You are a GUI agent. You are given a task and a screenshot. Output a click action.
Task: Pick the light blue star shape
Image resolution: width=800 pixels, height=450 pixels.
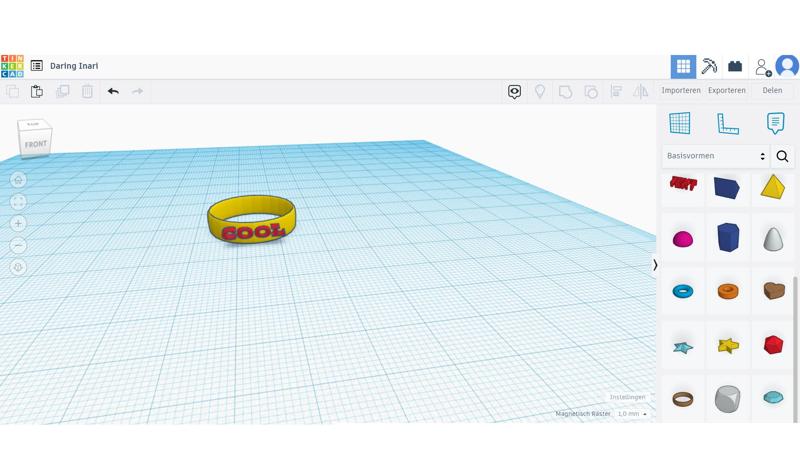click(x=683, y=347)
